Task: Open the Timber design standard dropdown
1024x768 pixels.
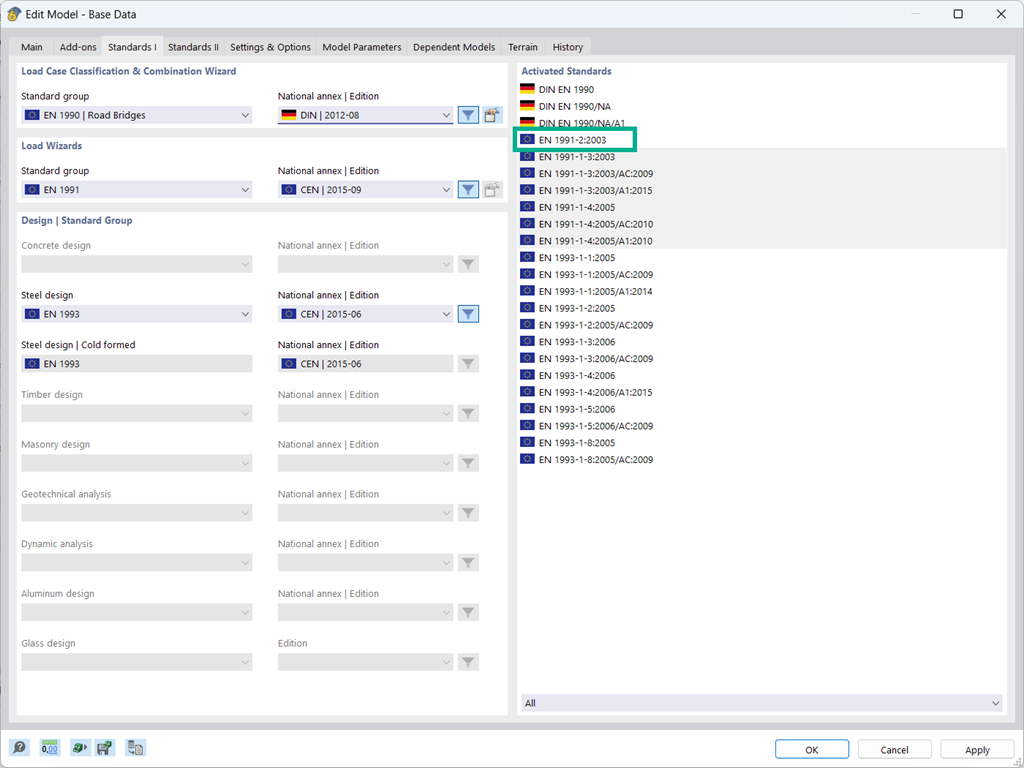Action: 136,413
